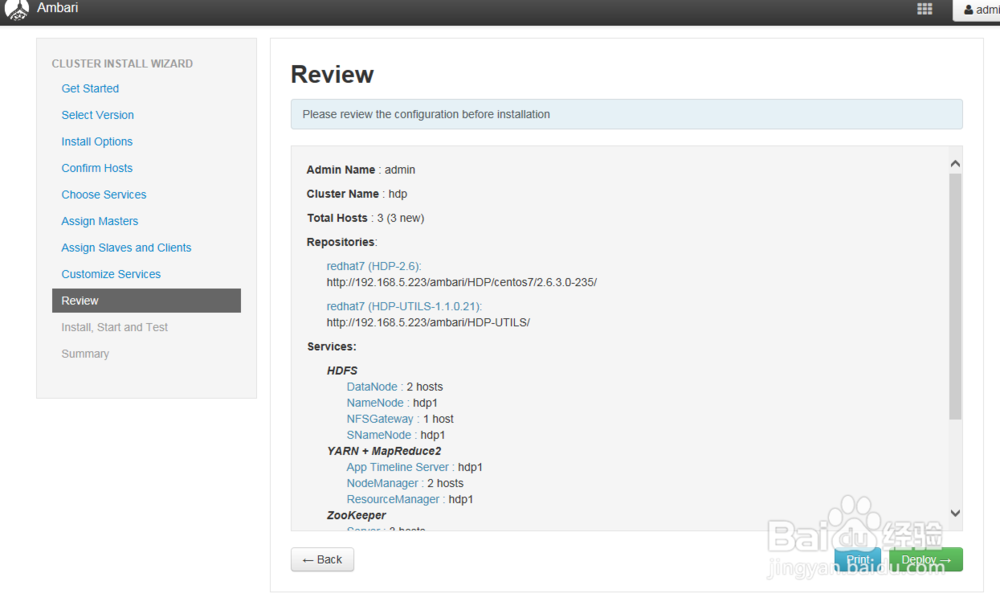This screenshot has width=1000, height=602.
Task: Navigate to Assign Masters step
Action: pyautogui.click(x=99, y=220)
